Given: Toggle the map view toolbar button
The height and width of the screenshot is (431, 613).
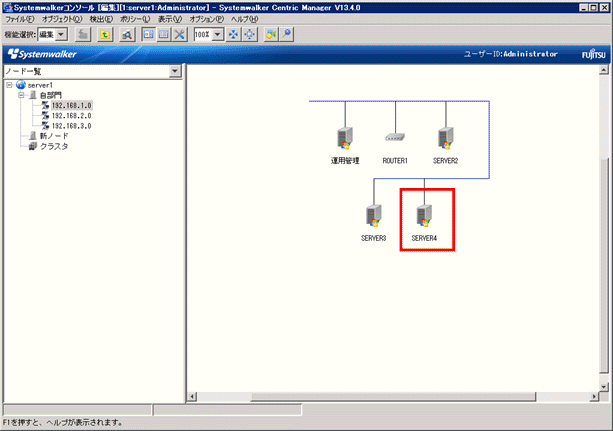Looking at the screenshot, I should pyautogui.click(x=149, y=34).
